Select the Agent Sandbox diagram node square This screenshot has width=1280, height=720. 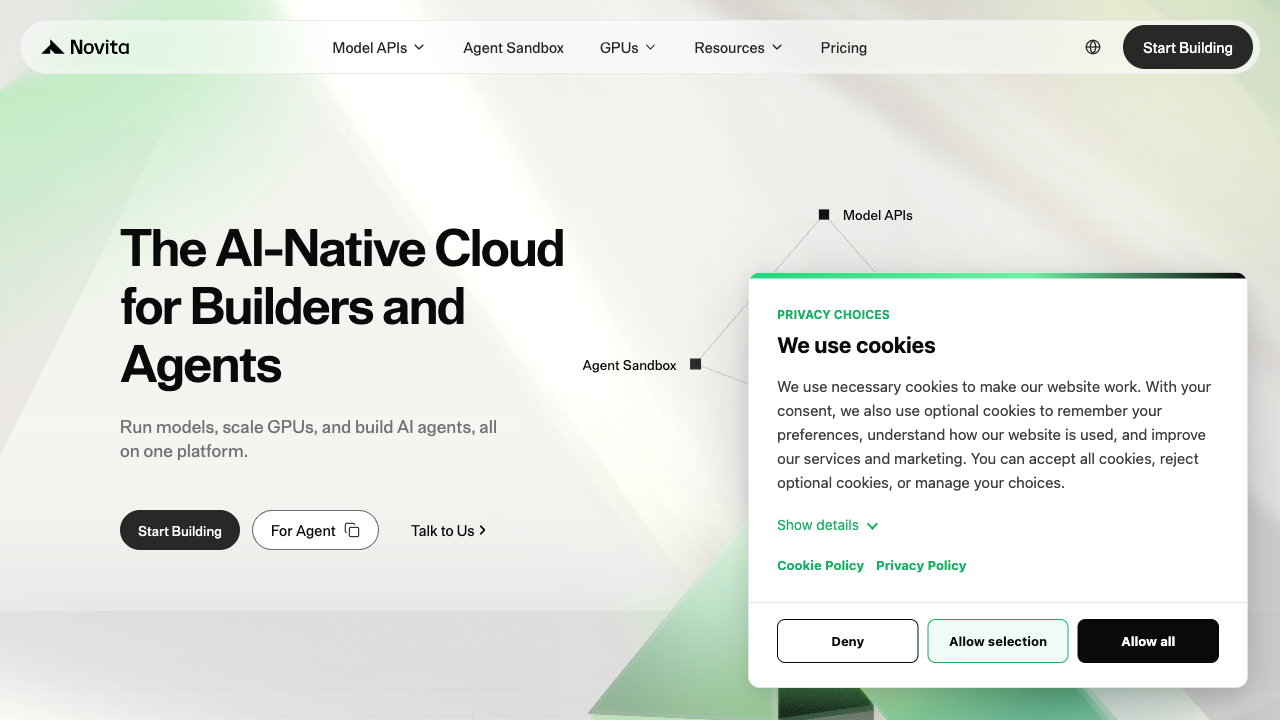[x=695, y=364]
